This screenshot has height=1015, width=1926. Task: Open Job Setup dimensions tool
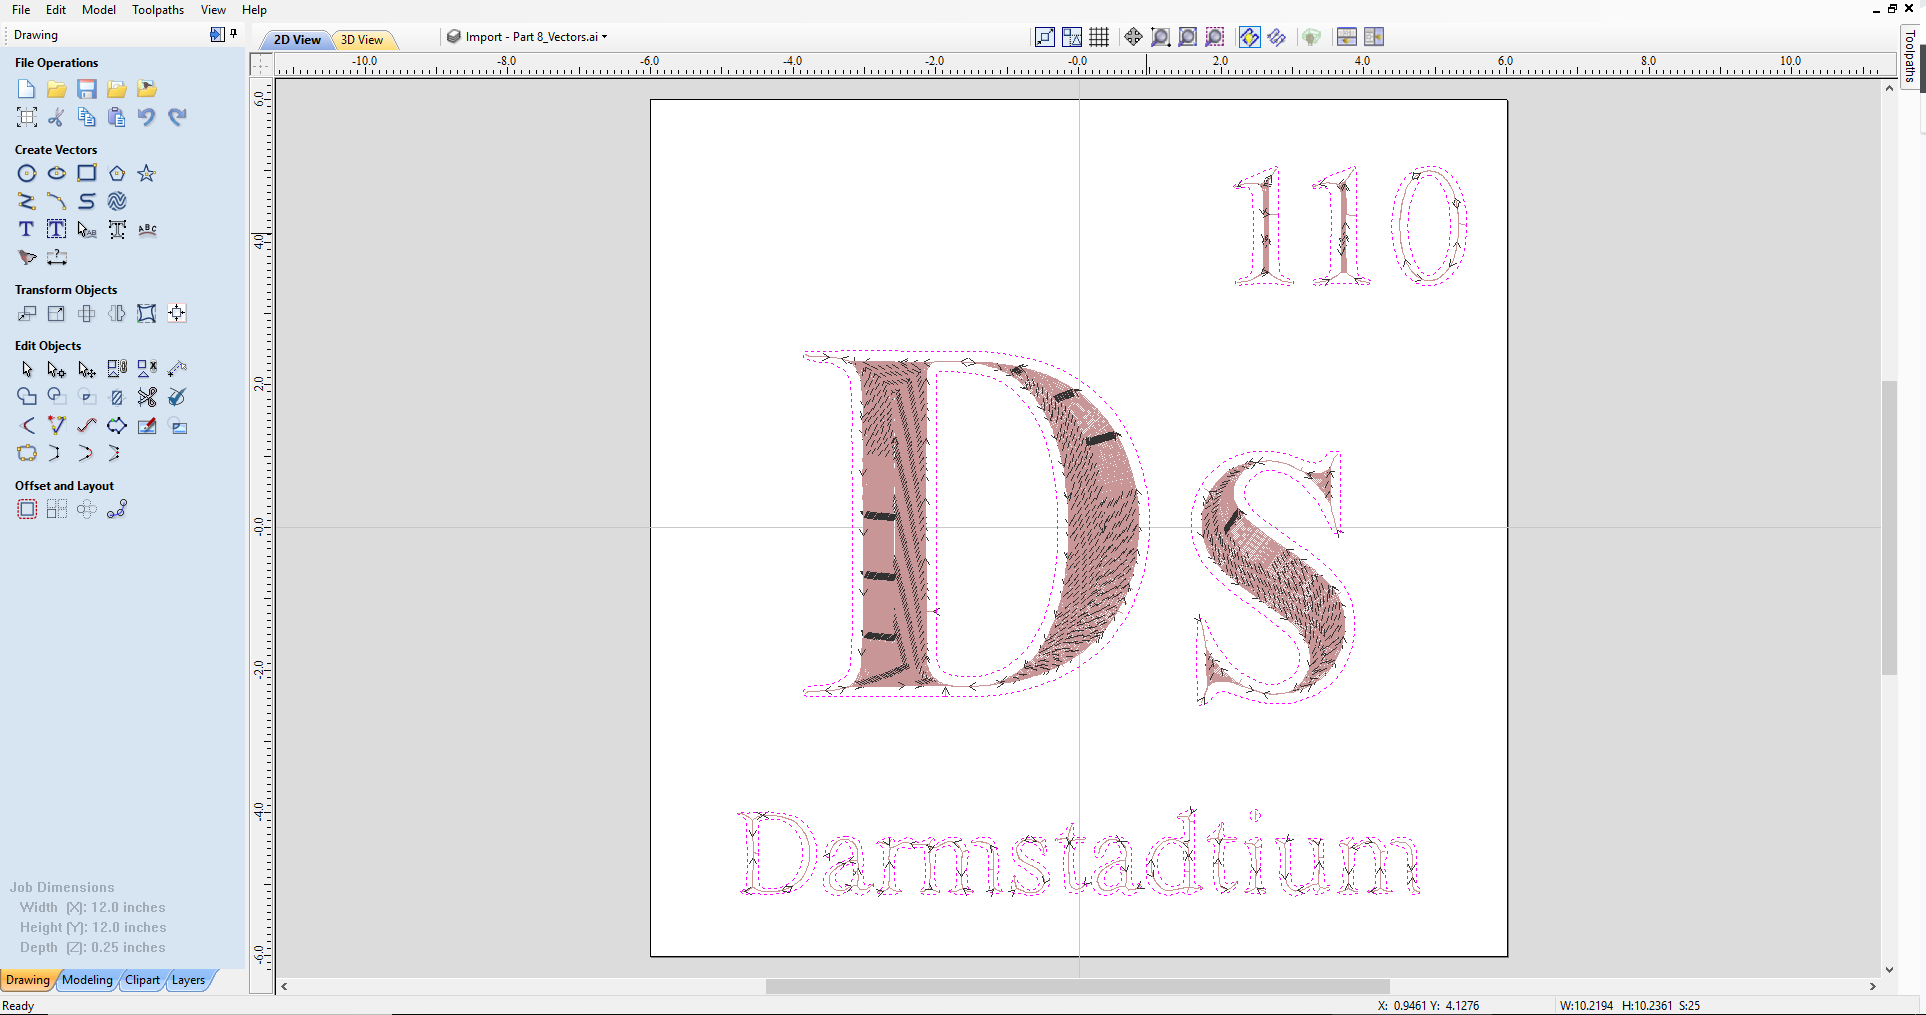click(27, 117)
